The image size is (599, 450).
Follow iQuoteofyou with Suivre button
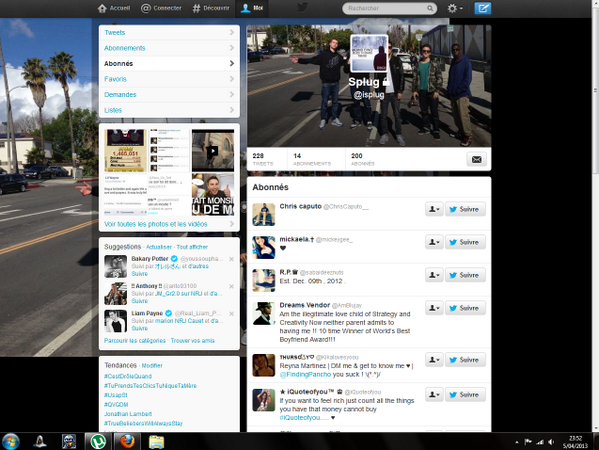pyautogui.click(x=465, y=394)
